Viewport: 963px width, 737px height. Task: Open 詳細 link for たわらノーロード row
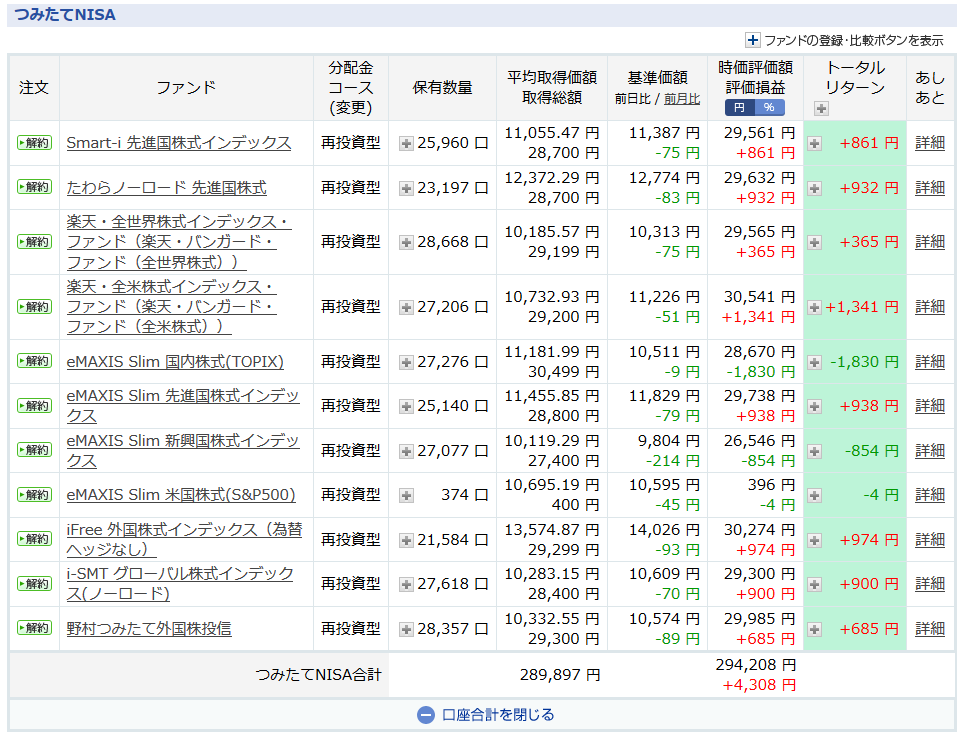click(930, 187)
